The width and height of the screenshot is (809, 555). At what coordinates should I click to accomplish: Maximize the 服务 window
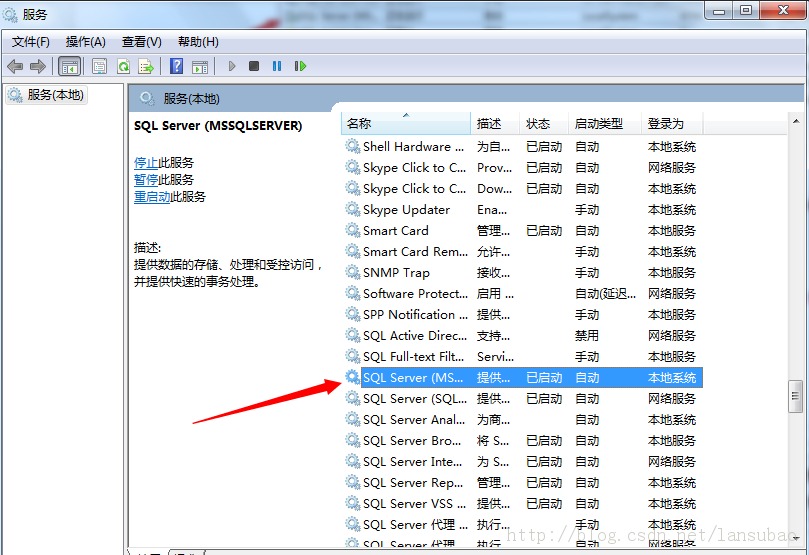pos(746,10)
